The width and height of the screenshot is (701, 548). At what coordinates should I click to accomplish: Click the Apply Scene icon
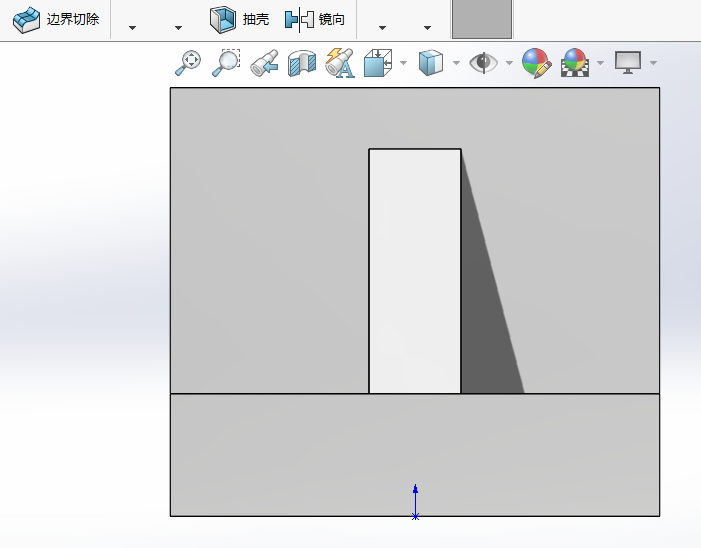(575, 63)
